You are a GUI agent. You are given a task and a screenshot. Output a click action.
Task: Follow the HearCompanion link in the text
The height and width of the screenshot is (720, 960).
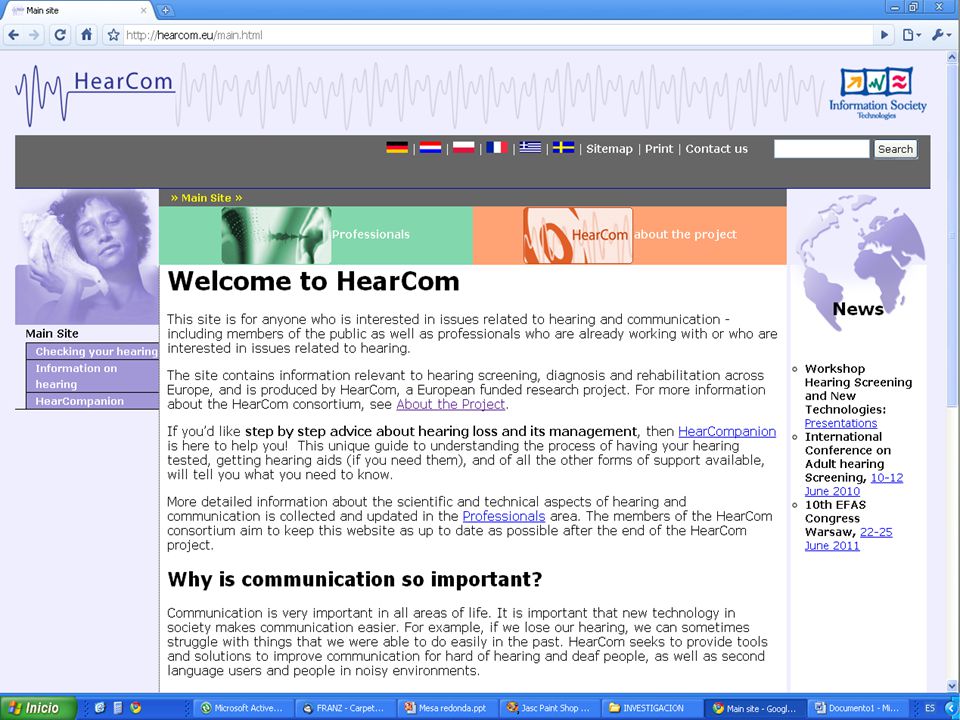[x=727, y=431]
